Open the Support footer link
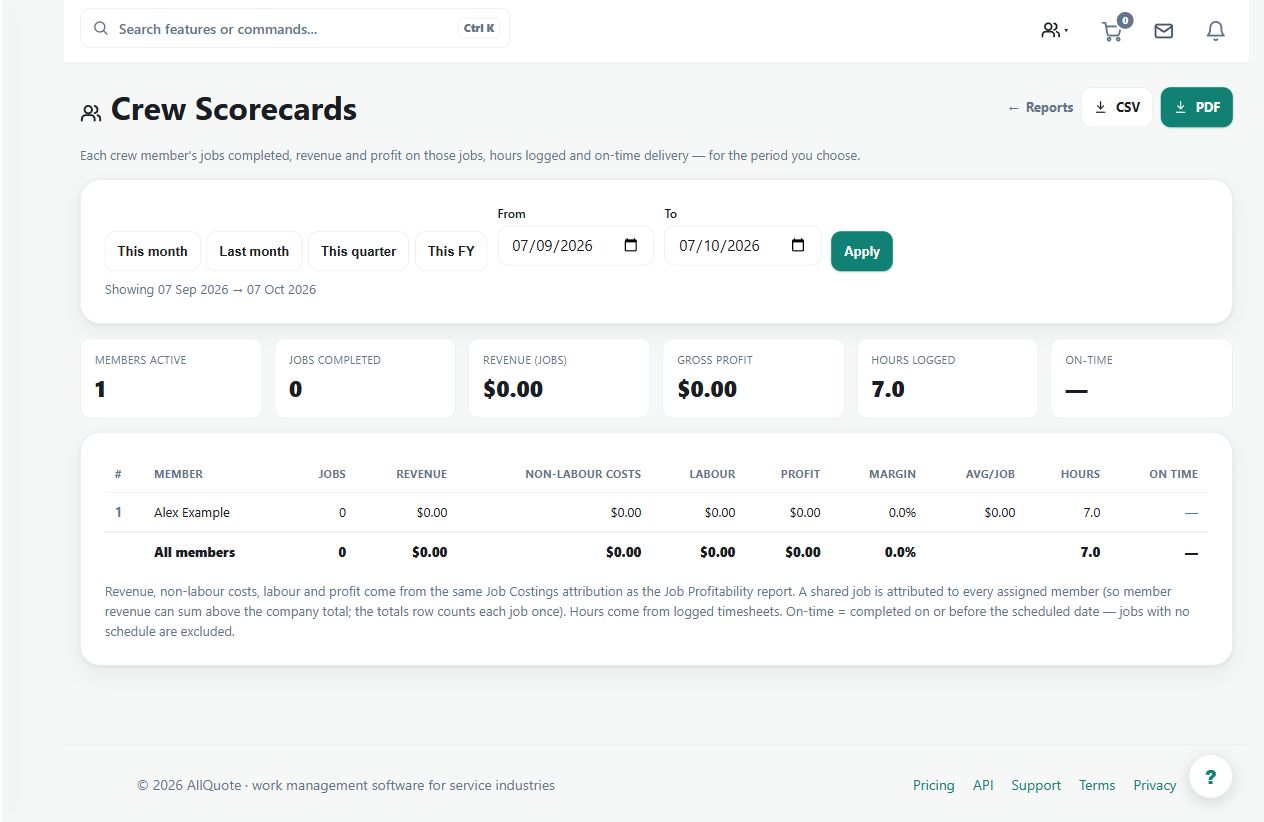This screenshot has width=1264, height=822. tap(1036, 785)
